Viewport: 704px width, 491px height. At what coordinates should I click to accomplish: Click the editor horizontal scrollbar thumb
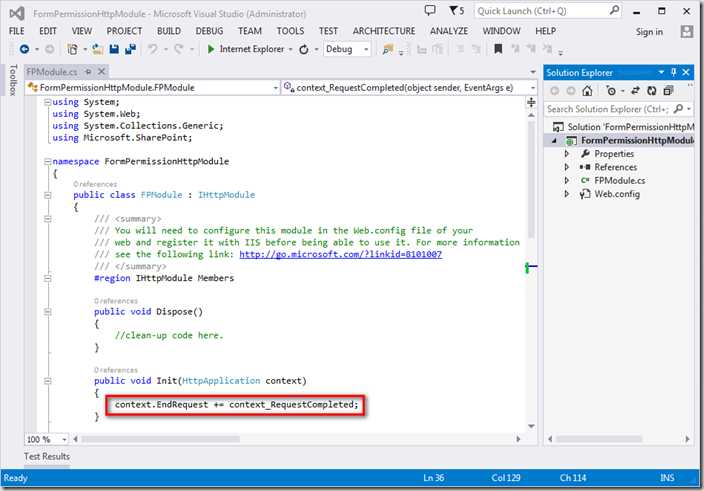161,439
